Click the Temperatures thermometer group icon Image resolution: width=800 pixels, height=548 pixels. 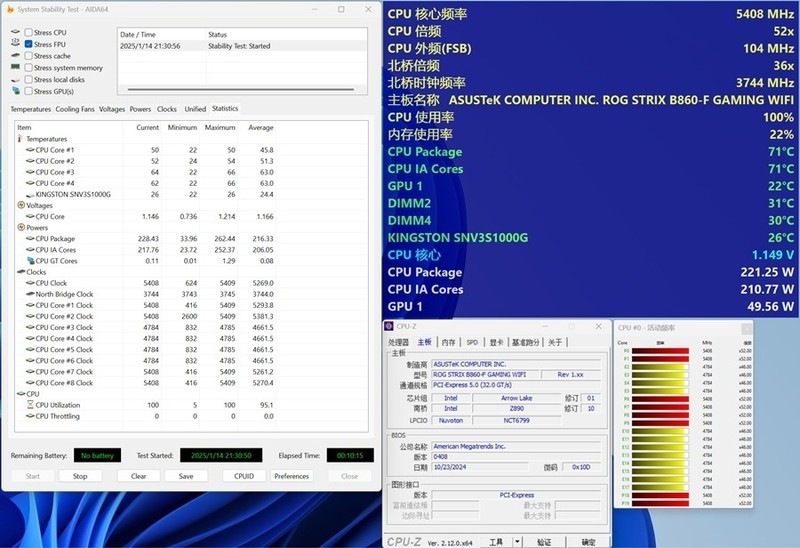[x=20, y=139]
